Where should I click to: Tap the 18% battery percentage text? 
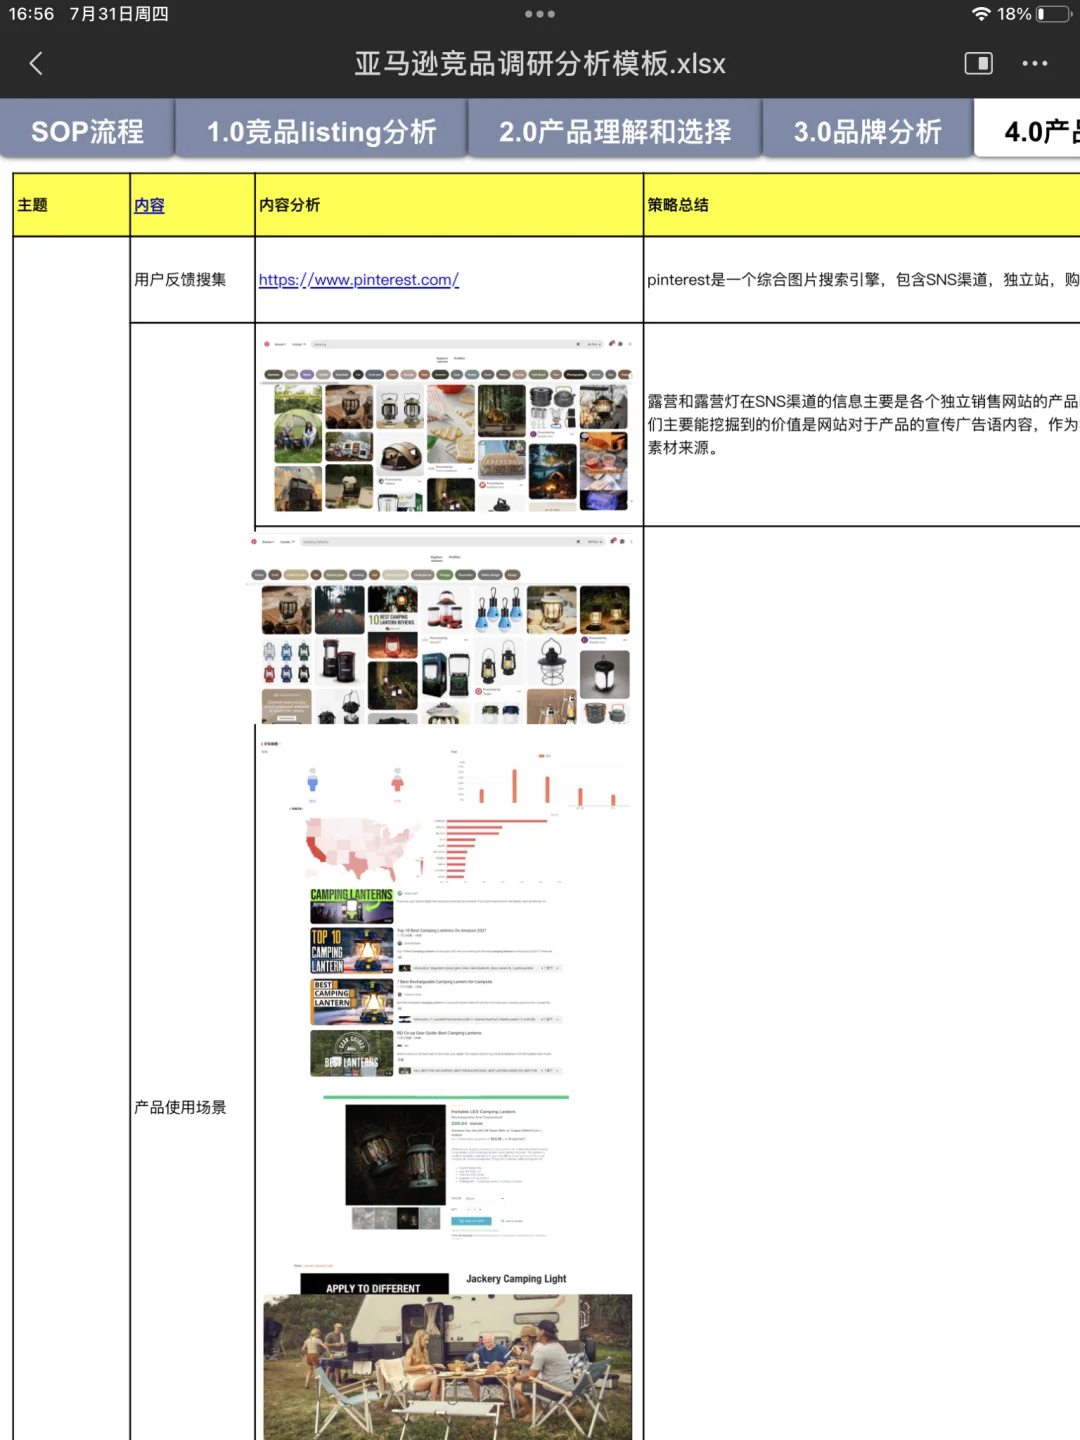[x=1014, y=14]
